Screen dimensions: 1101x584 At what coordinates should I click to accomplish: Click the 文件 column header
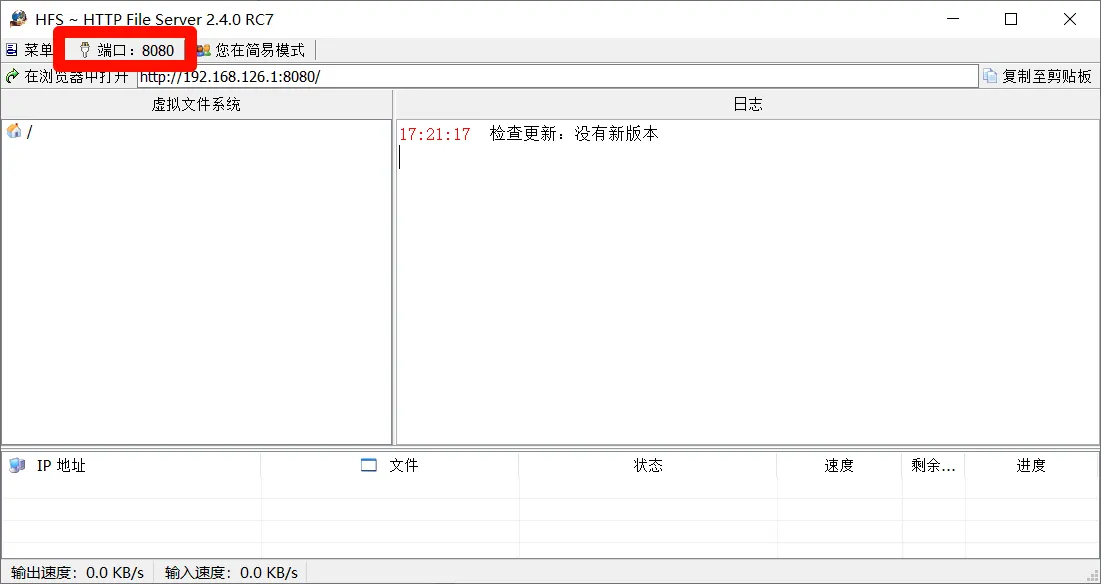pyautogui.click(x=390, y=465)
